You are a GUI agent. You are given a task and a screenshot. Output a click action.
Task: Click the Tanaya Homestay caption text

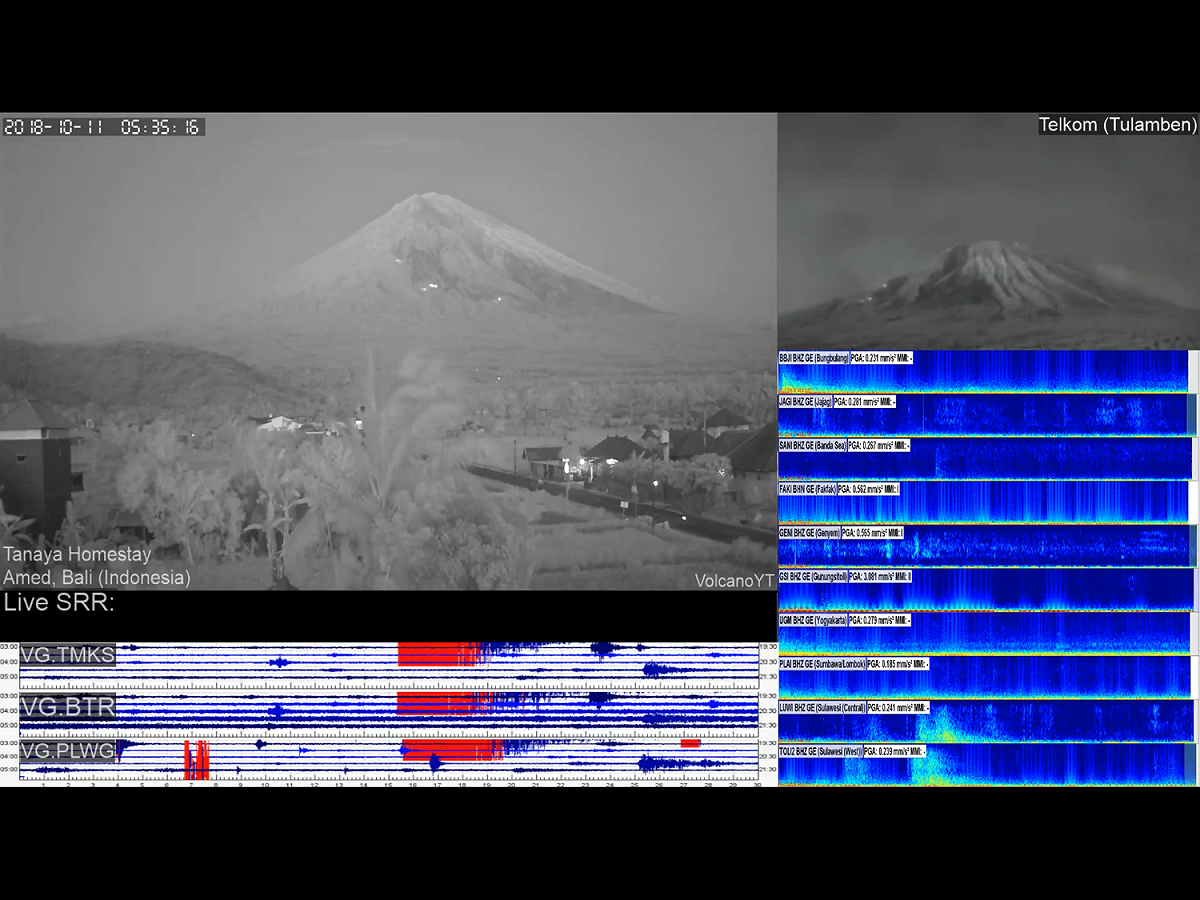click(77, 554)
